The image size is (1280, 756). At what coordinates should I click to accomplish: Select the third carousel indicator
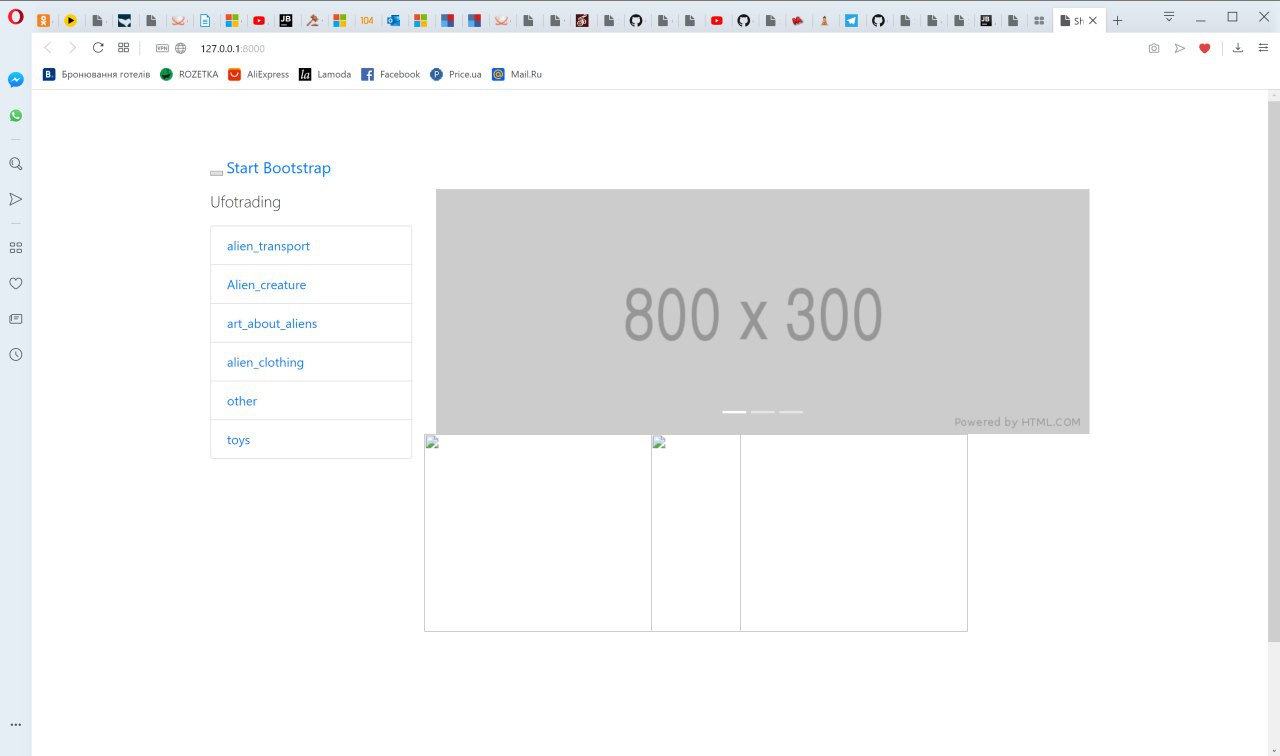tap(791, 411)
